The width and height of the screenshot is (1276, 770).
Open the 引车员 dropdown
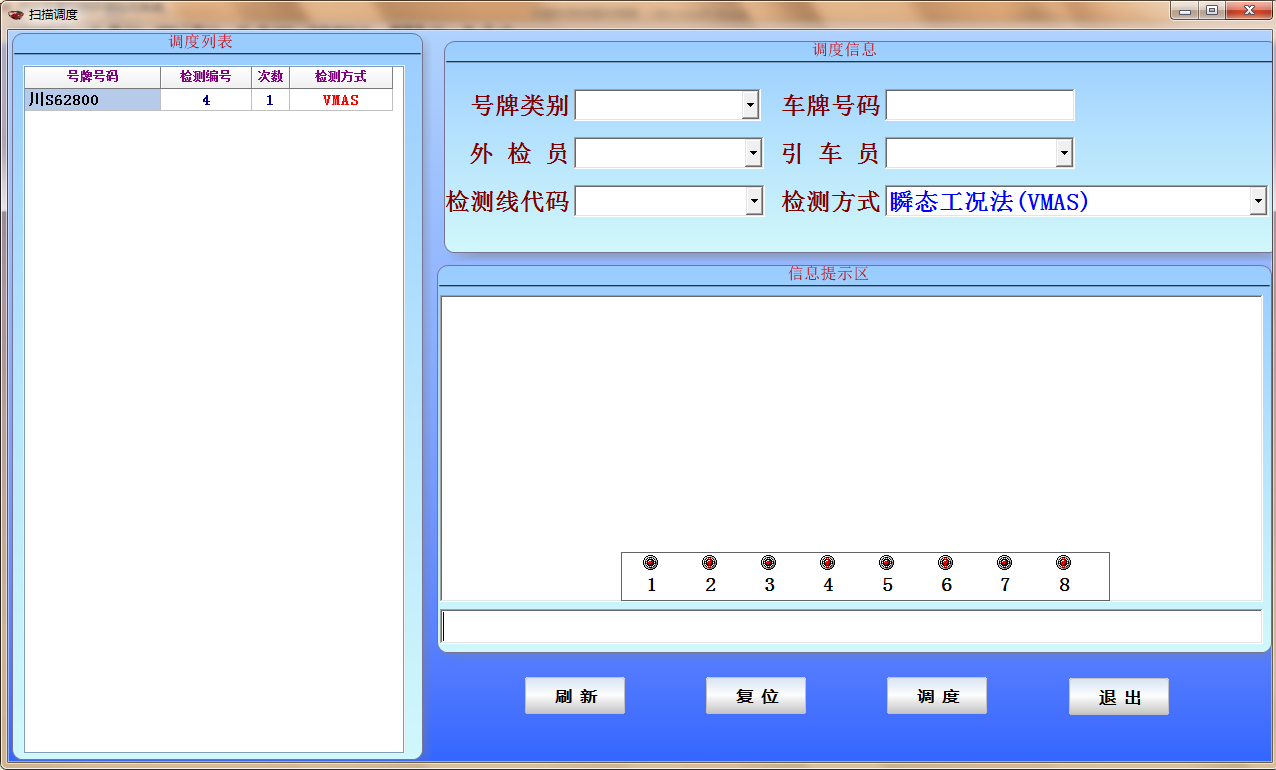pyautogui.click(x=1064, y=153)
